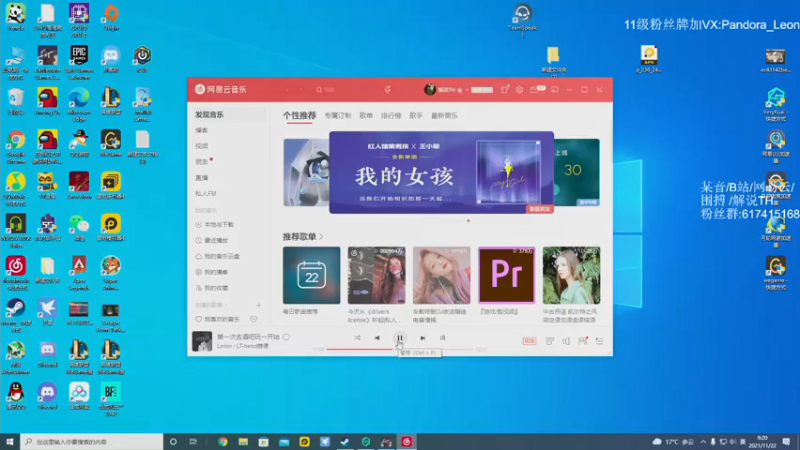Viewport: 800px width, 450px height.
Task: Navigate forward with the right arrow
Action: coord(301,89)
